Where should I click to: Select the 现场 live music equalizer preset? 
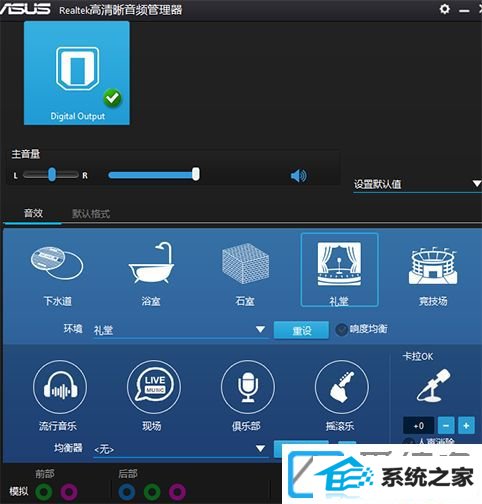coord(154,387)
